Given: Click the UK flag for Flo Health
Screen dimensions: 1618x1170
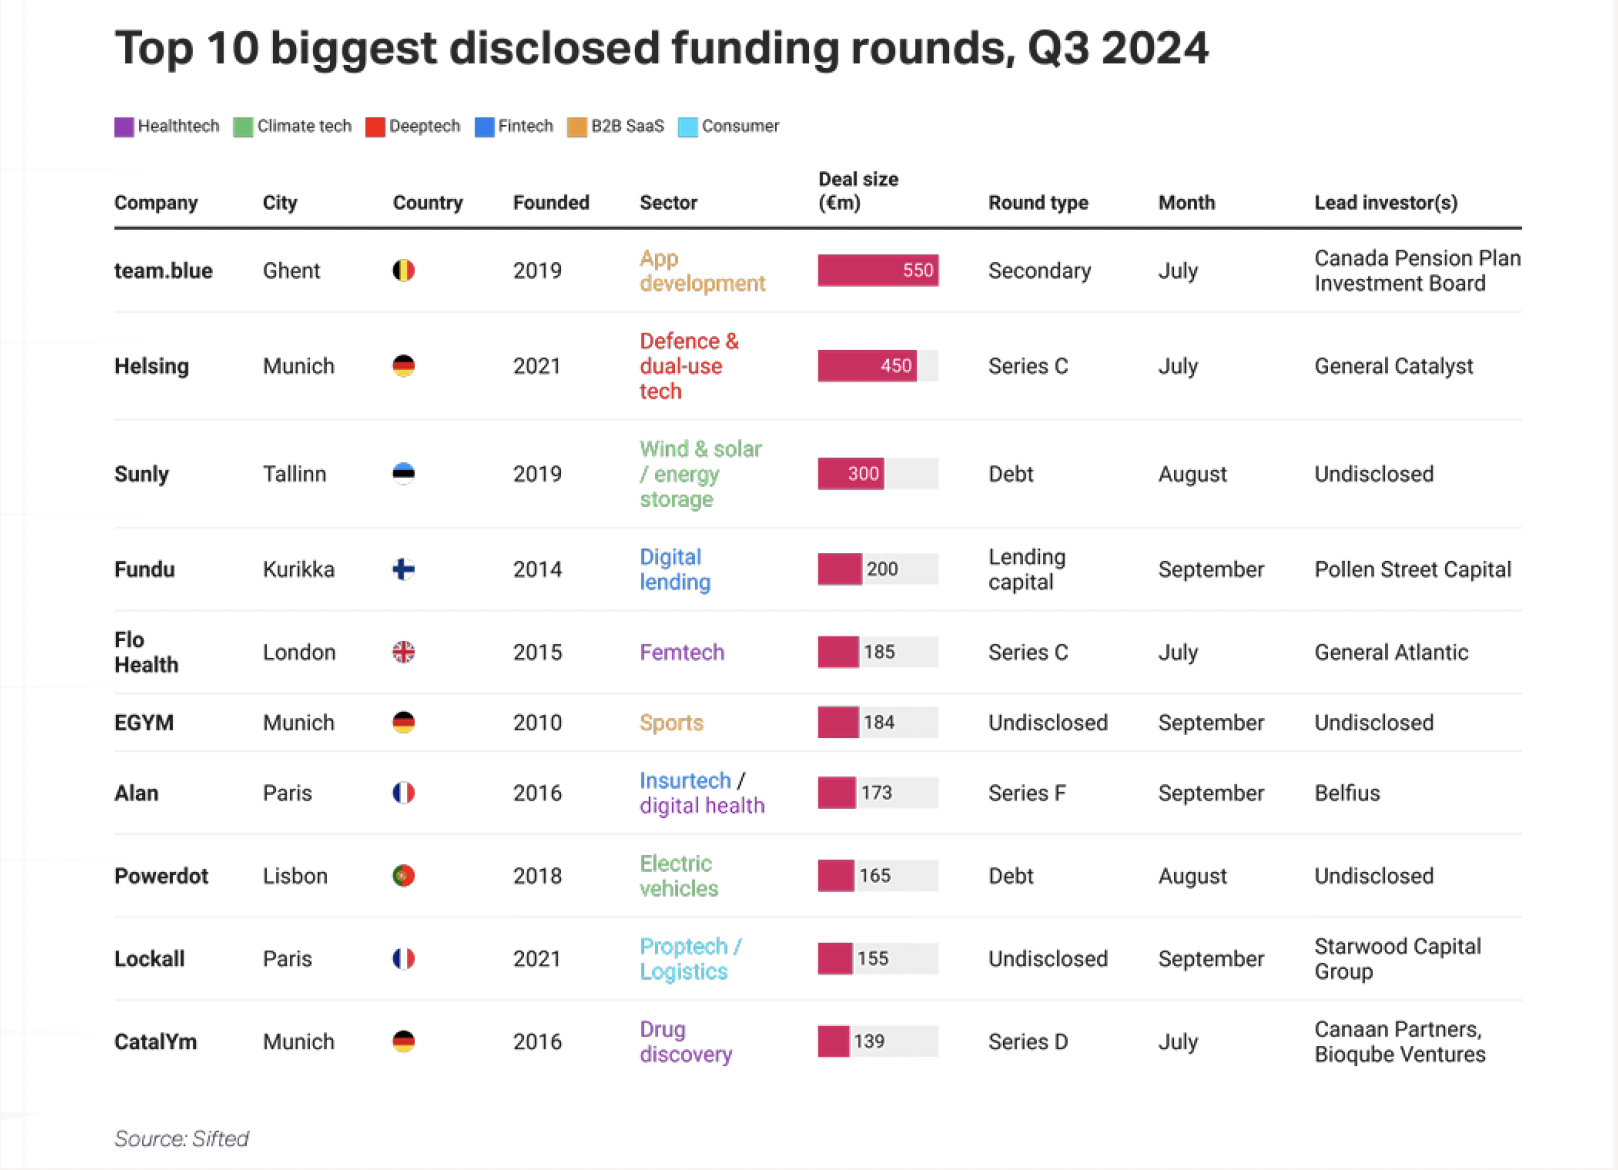Looking at the screenshot, I should click(x=403, y=652).
